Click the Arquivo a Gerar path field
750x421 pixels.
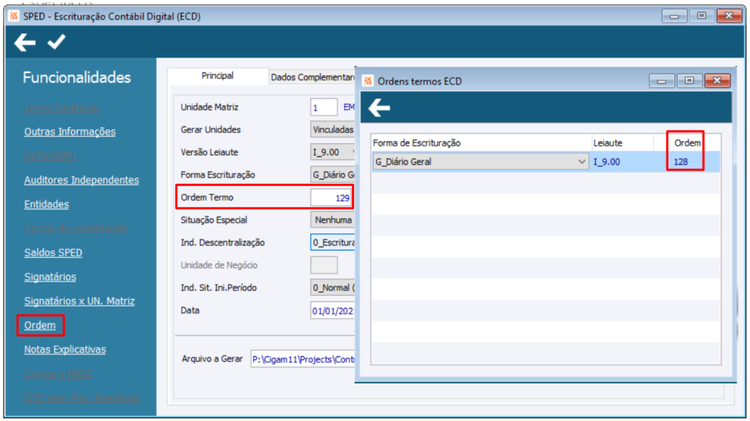pos(303,359)
